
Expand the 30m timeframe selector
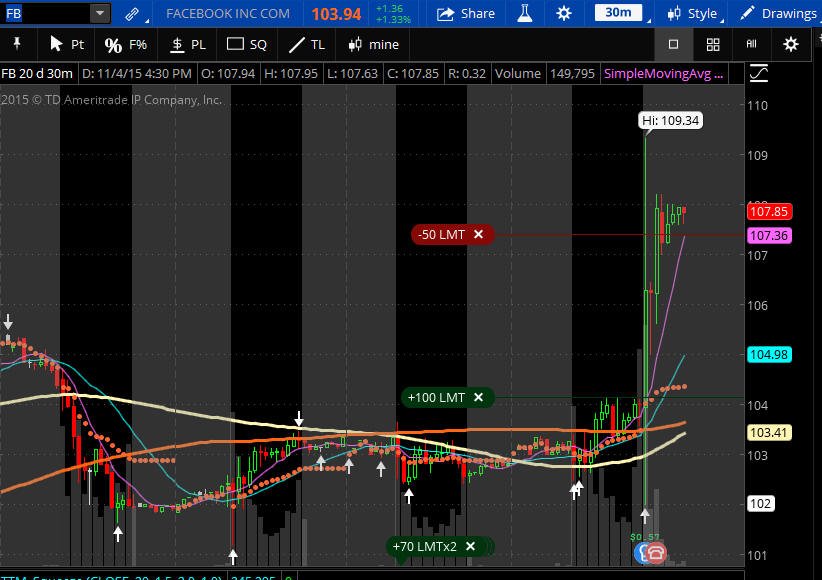[619, 13]
